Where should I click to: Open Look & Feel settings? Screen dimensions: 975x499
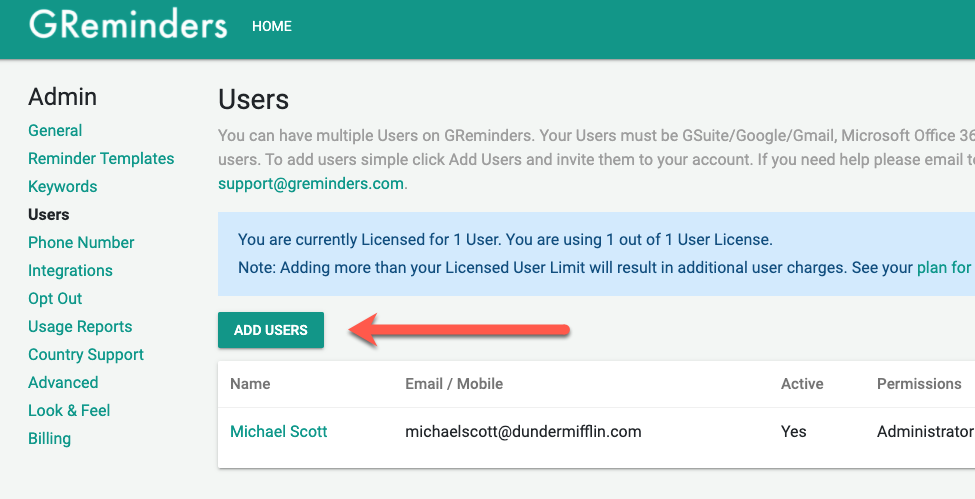[x=69, y=411]
